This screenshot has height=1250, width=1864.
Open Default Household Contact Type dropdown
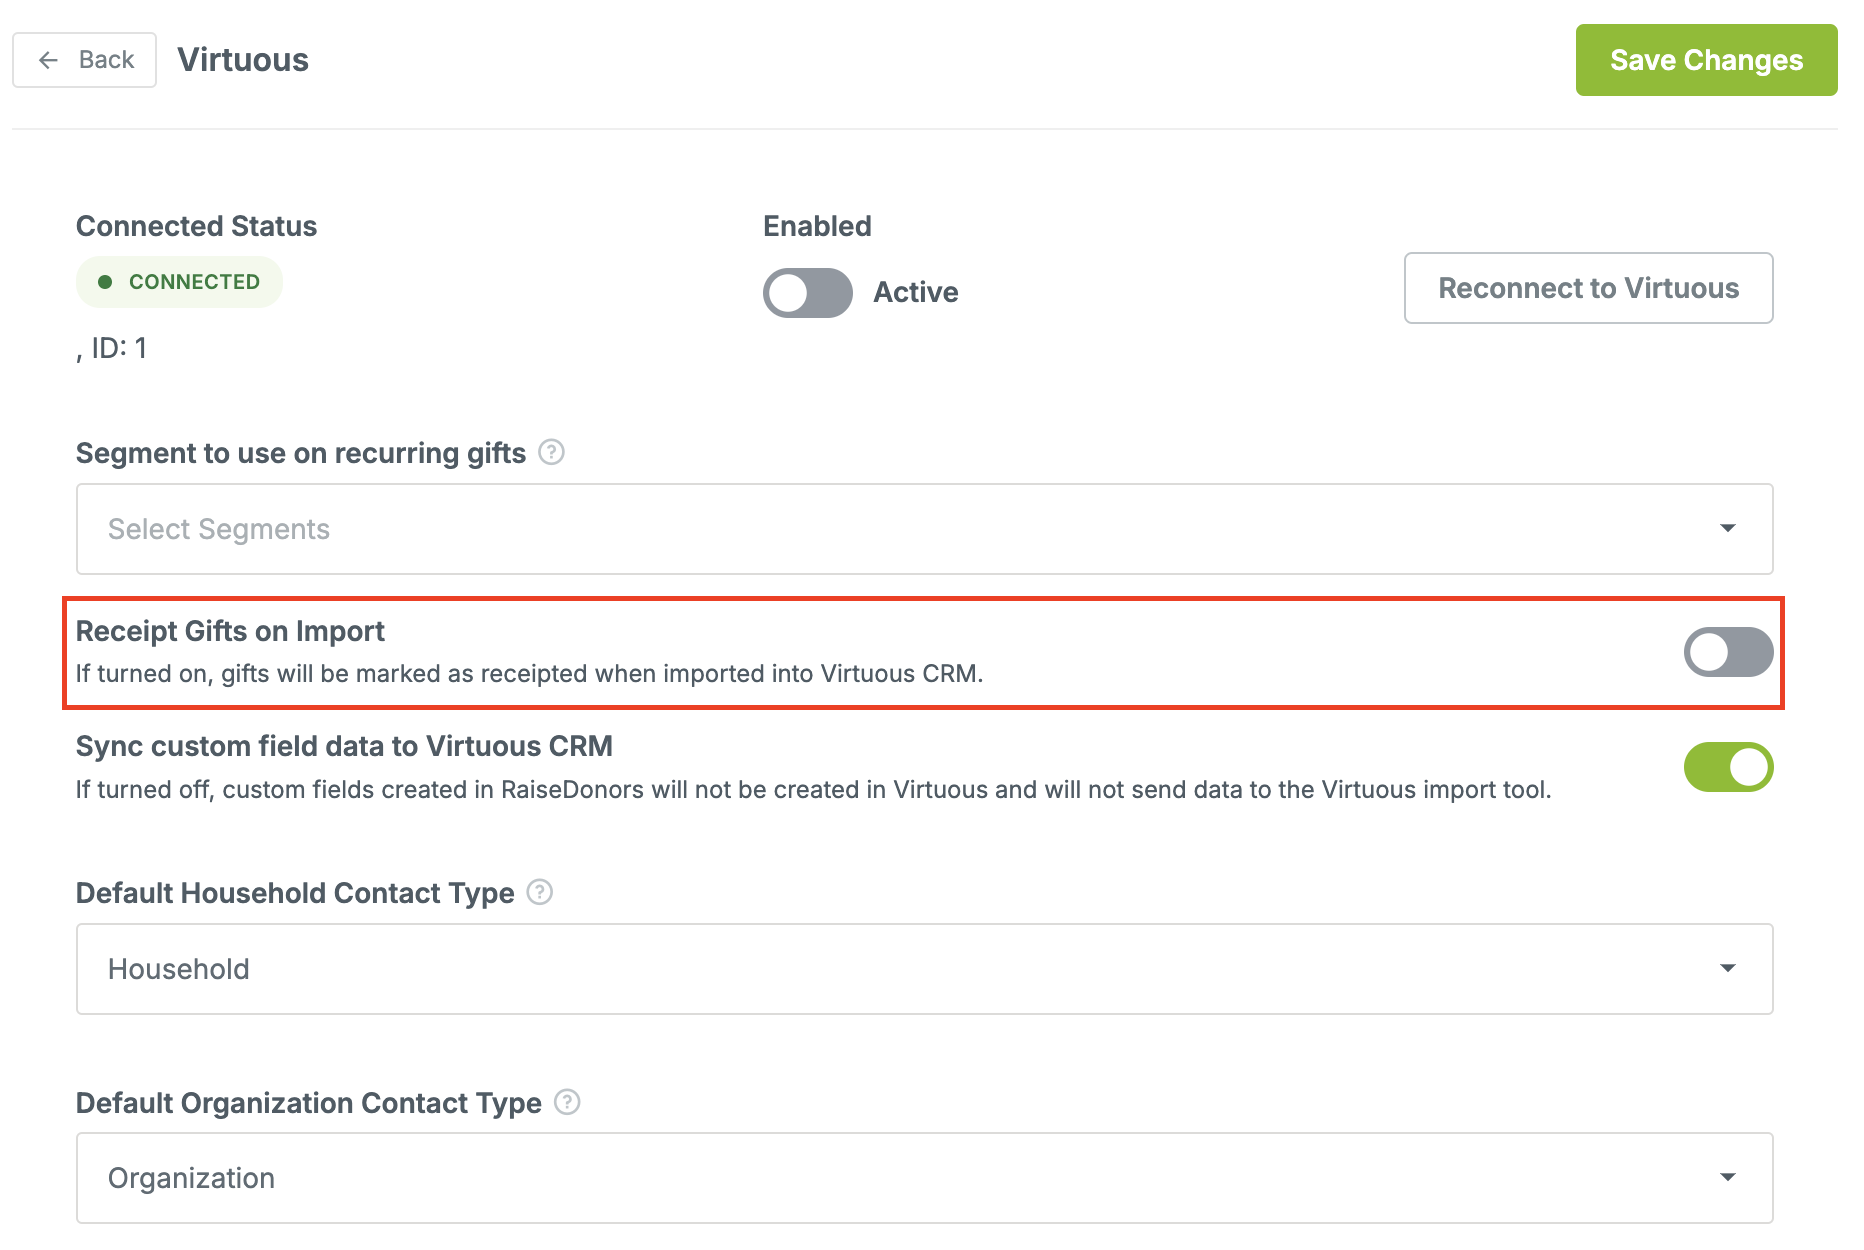[x=924, y=969]
